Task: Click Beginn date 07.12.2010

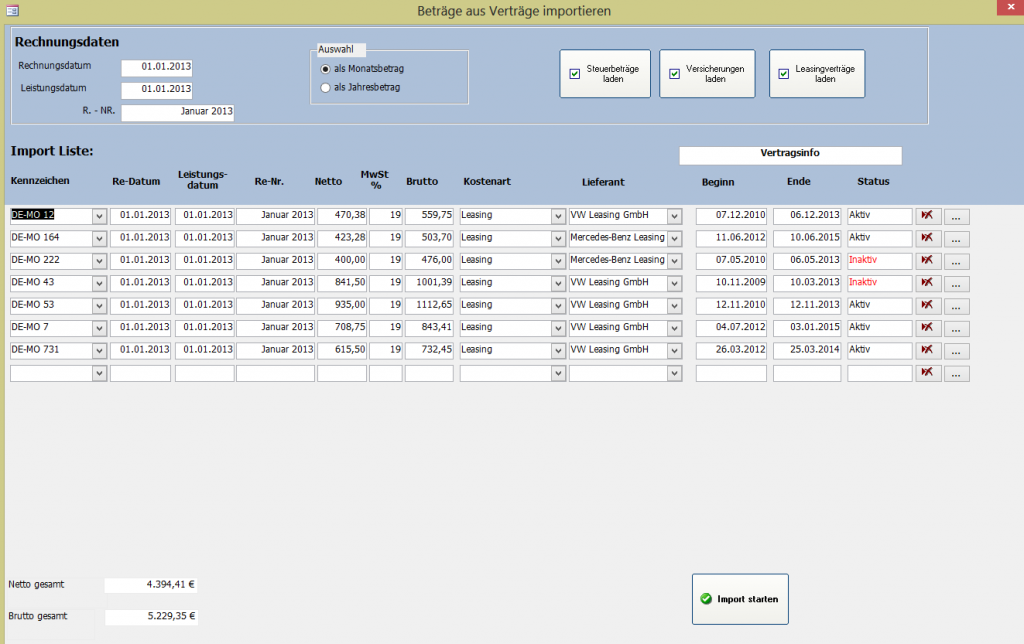Action: 731,216
